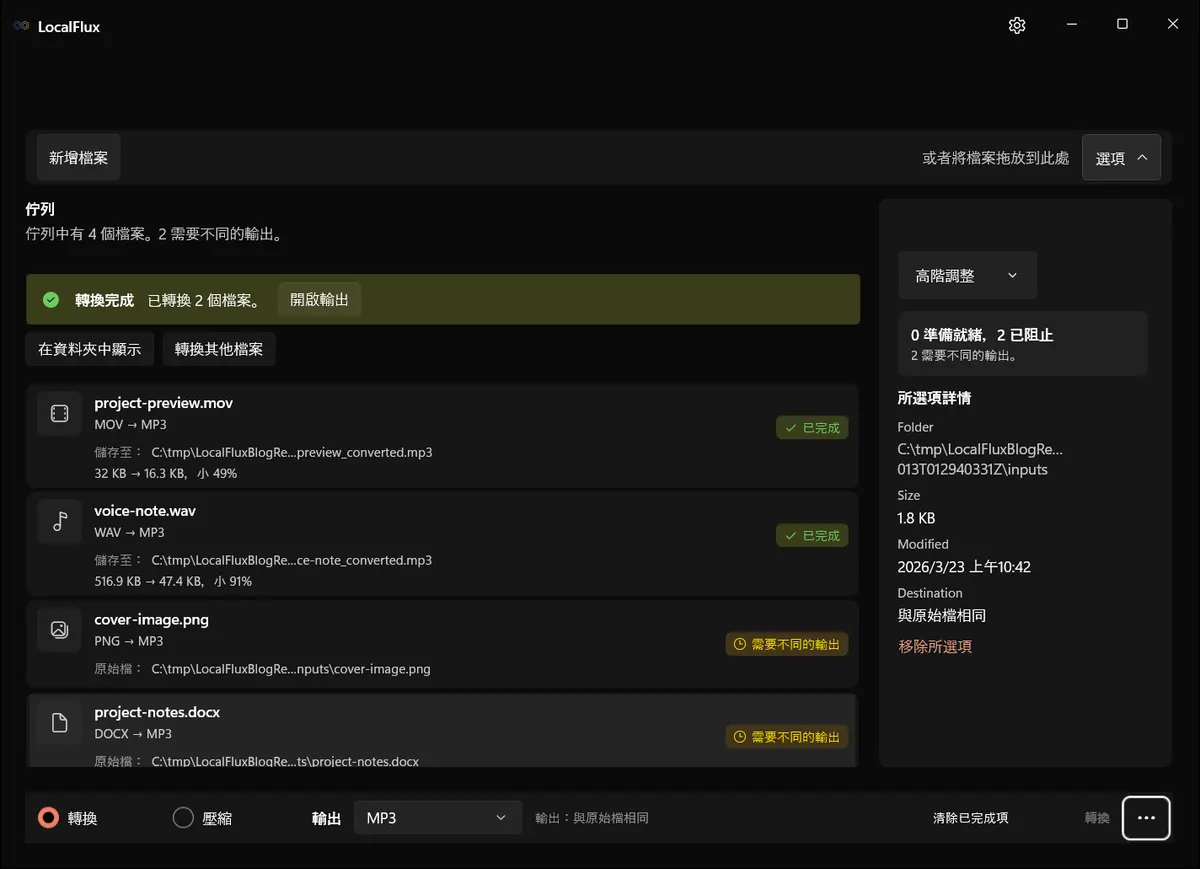The height and width of the screenshot is (869, 1200).
Task: Click the folder path in 所選項詳情
Action: click(x=980, y=459)
